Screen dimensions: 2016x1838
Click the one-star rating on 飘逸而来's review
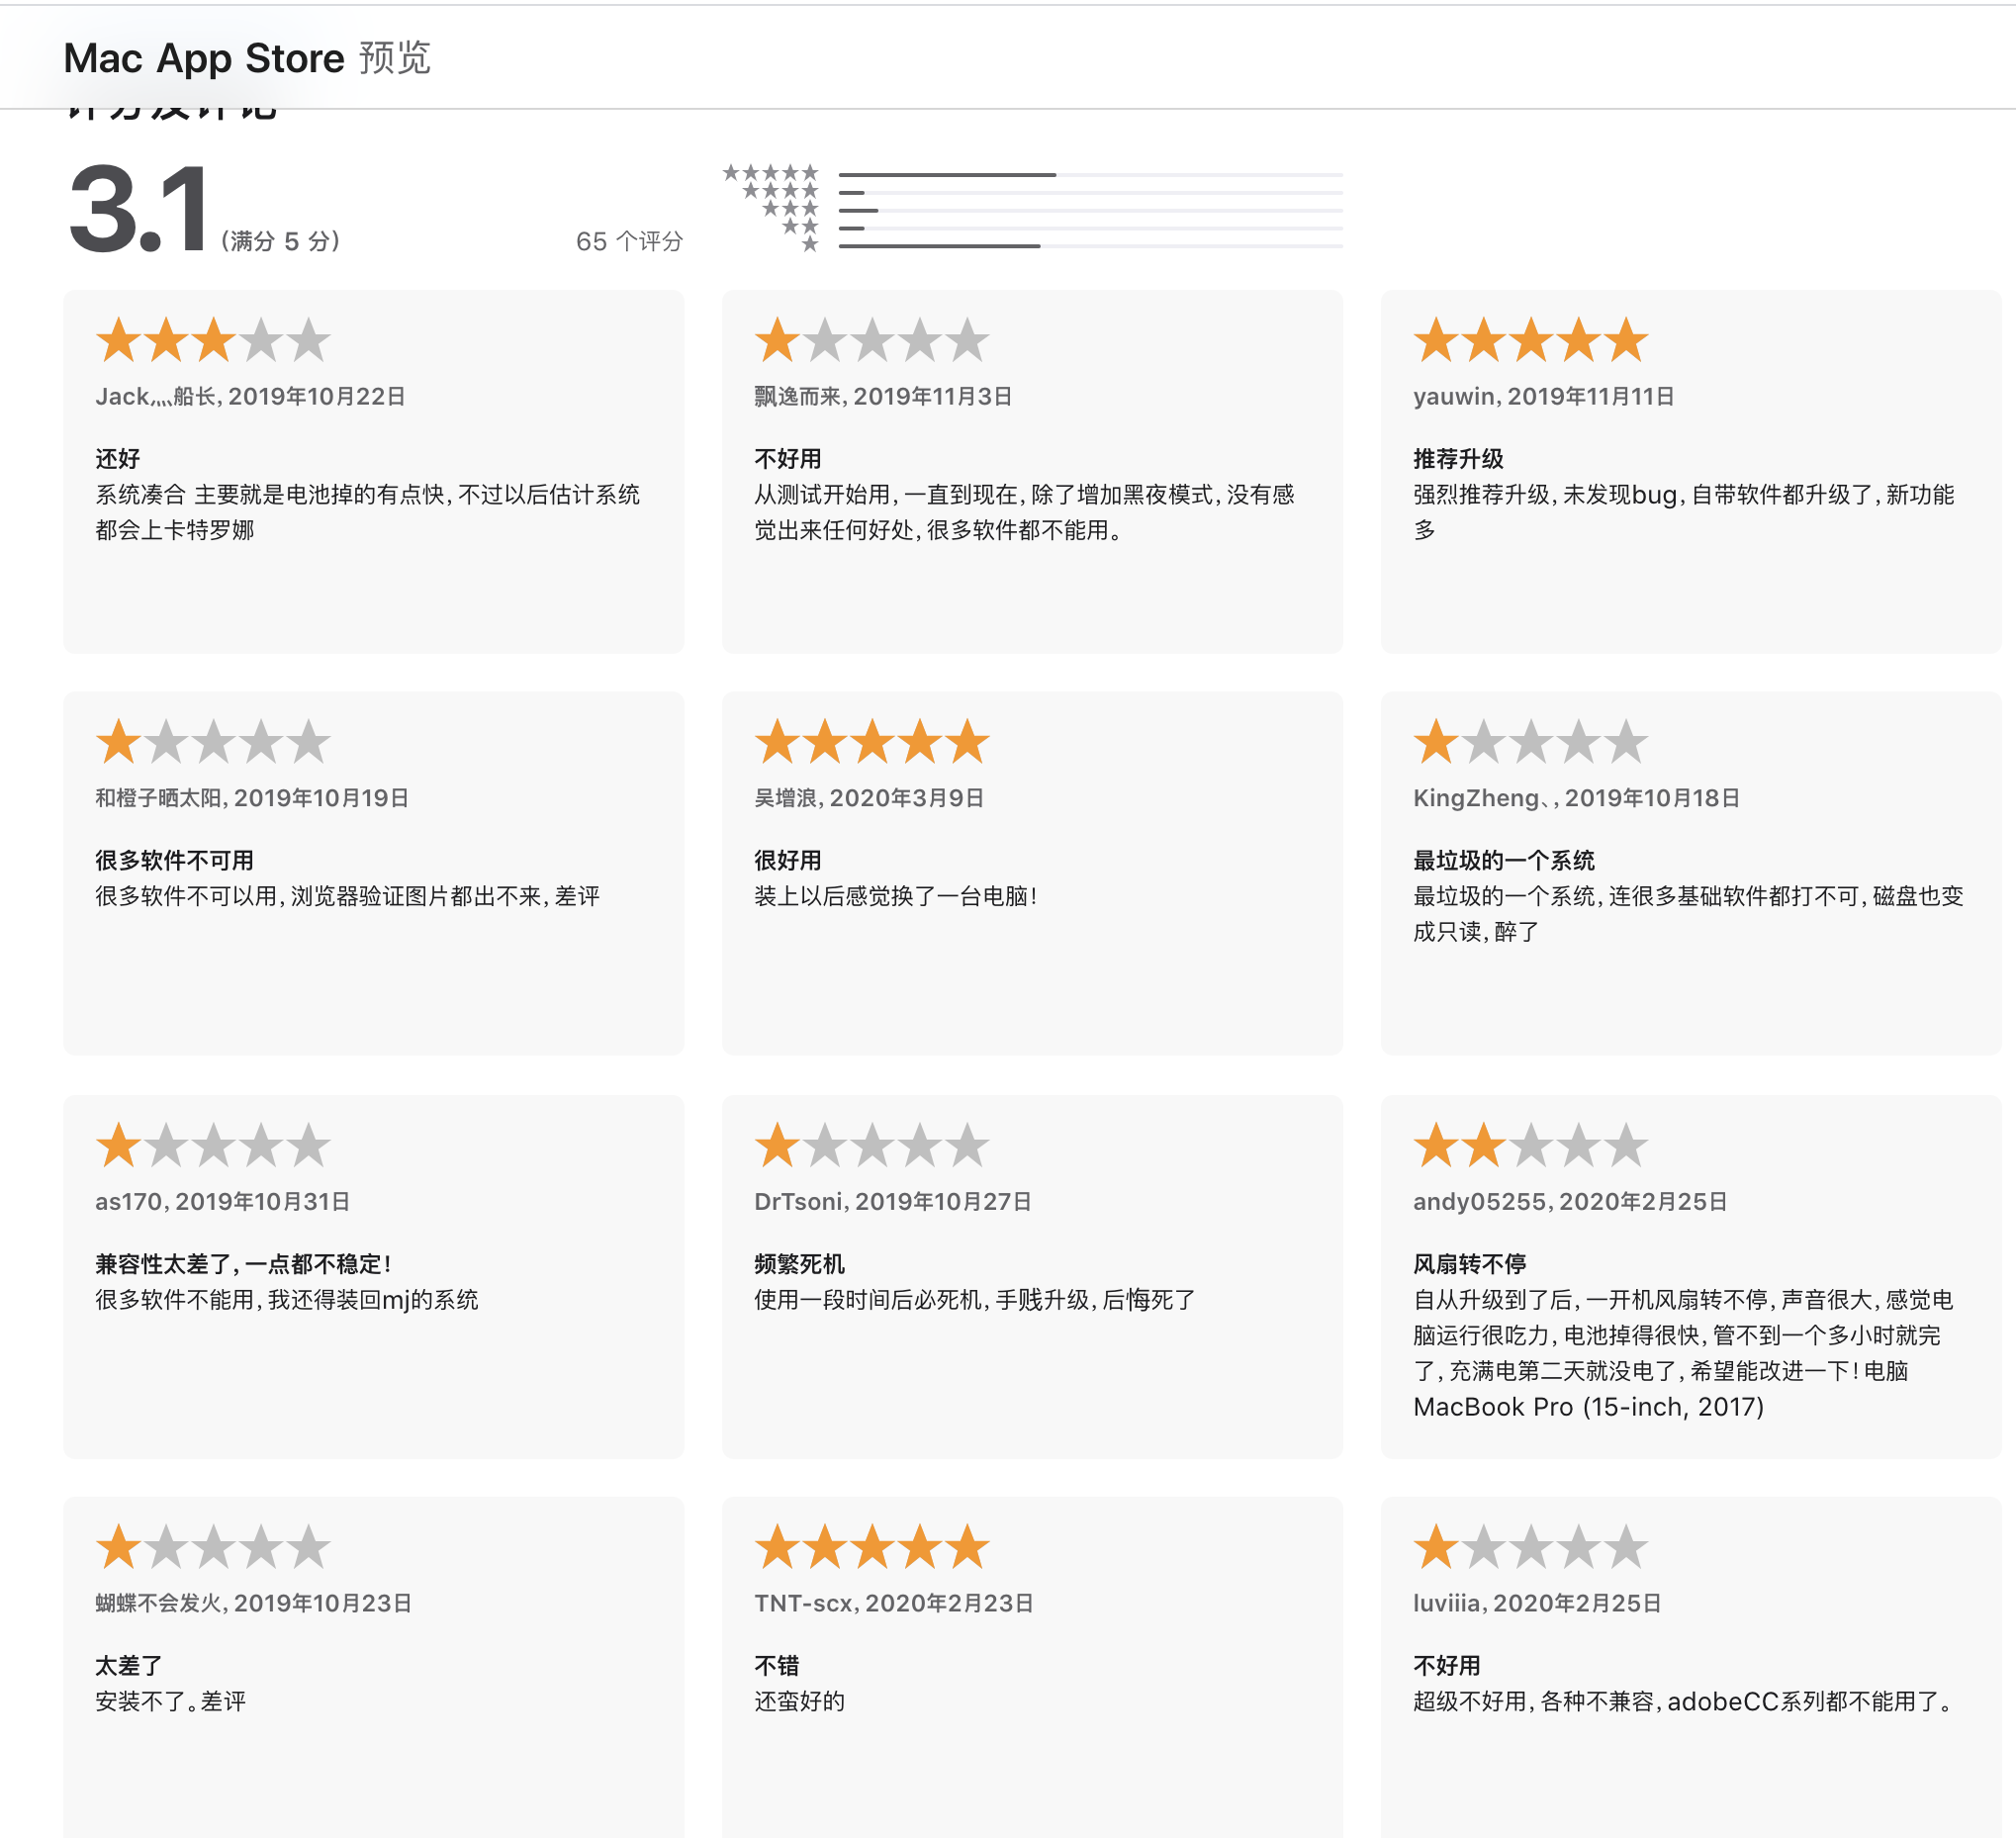point(872,340)
